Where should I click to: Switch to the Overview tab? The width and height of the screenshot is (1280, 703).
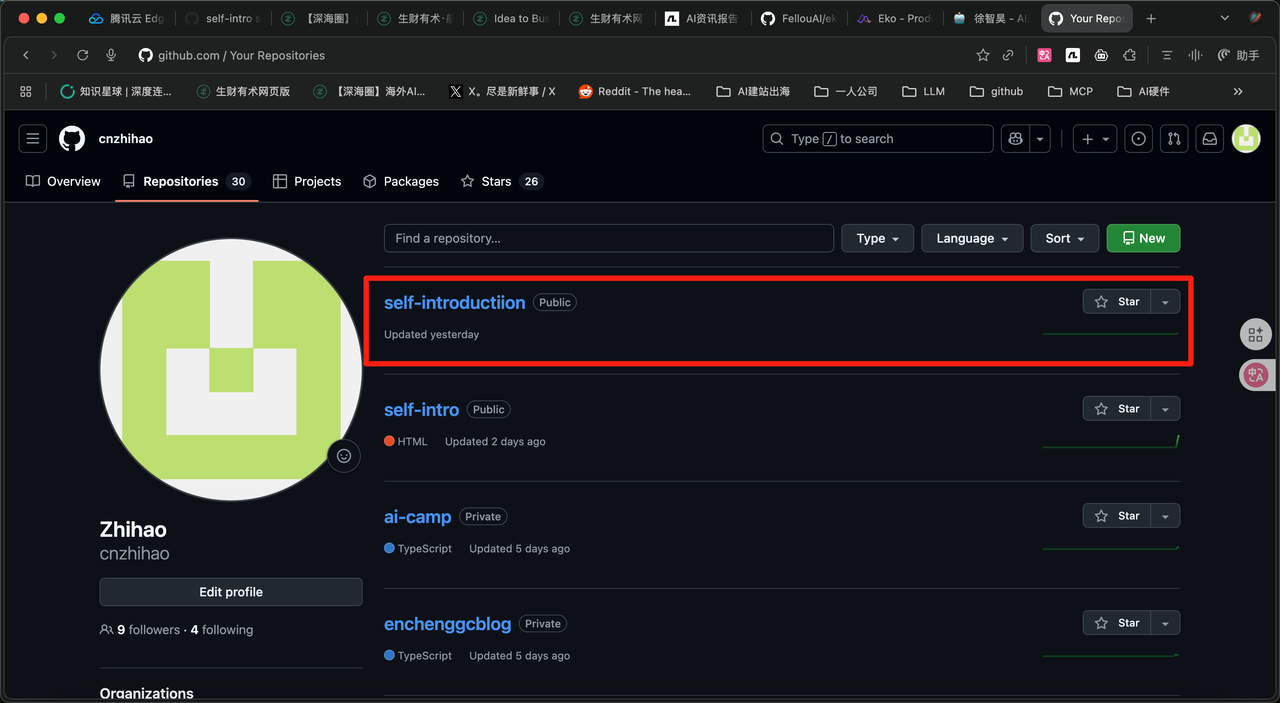tap(63, 181)
